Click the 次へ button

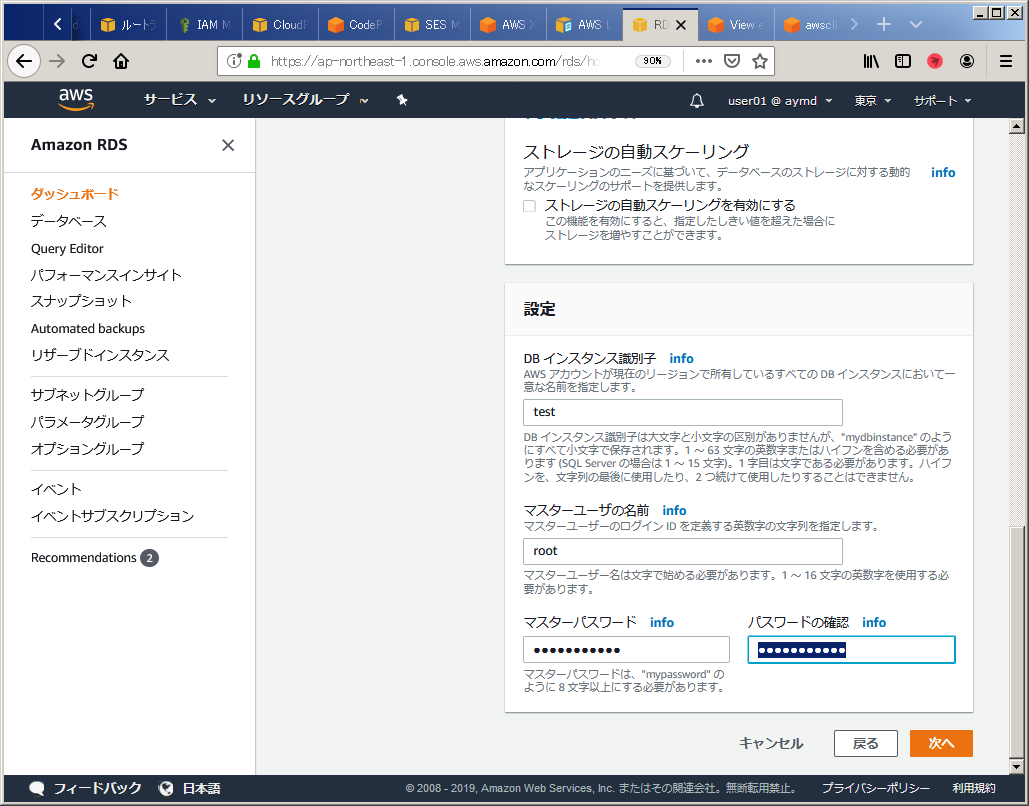click(941, 743)
